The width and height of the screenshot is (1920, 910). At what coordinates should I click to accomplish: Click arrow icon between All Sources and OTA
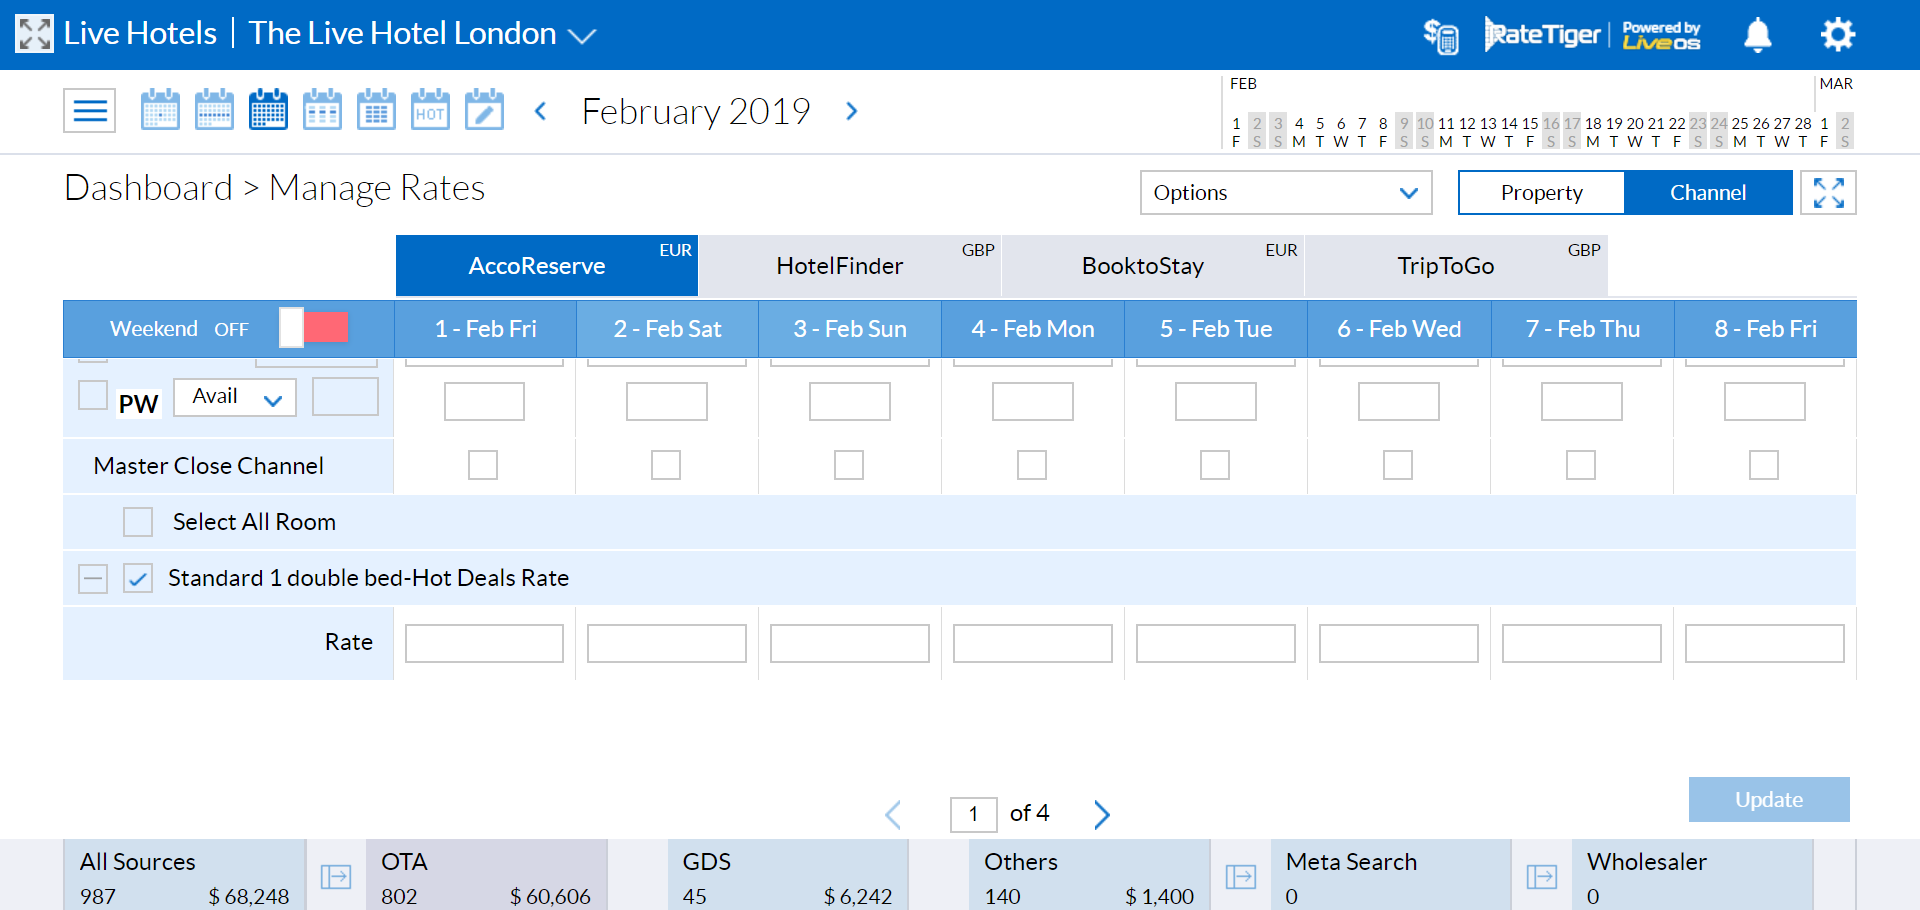click(336, 877)
